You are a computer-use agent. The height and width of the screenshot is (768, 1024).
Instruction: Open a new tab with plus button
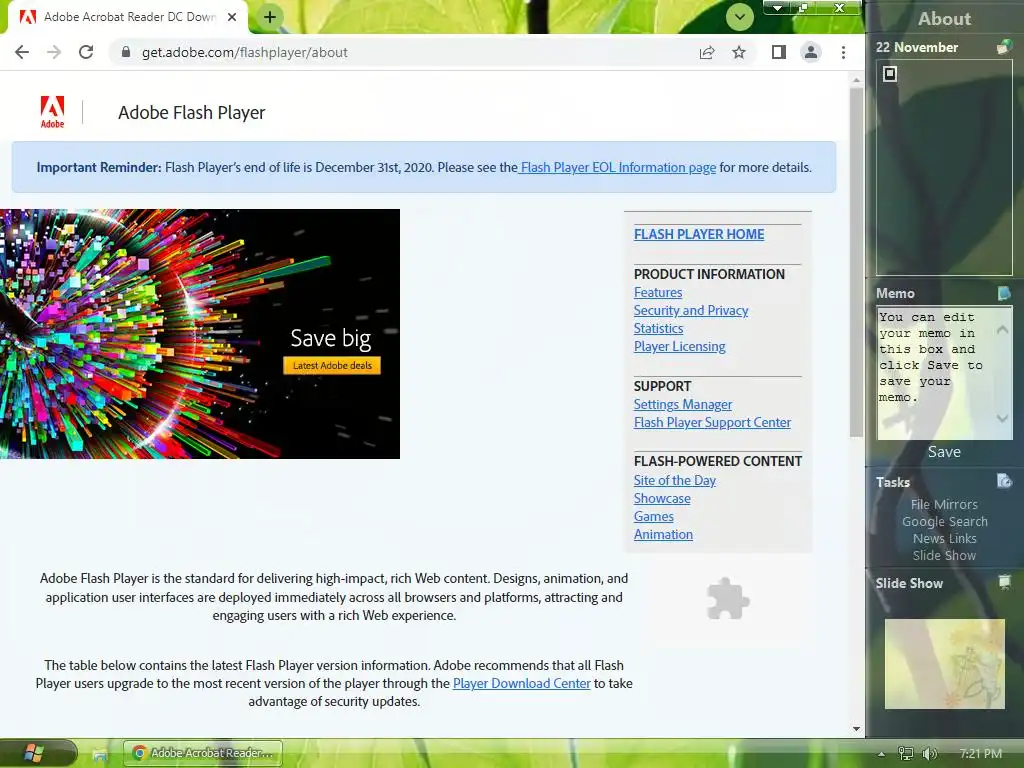(x=270, y=17)
